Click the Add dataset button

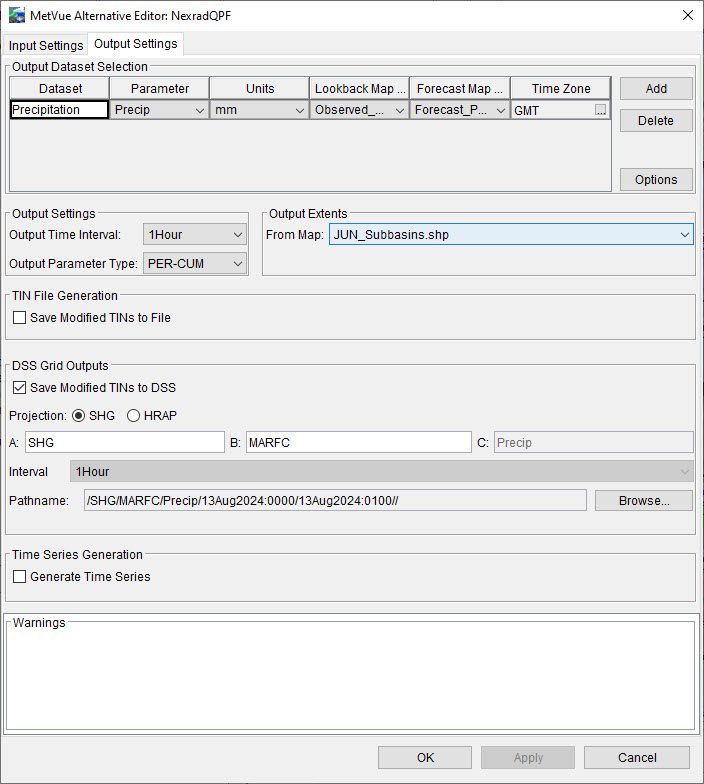(656, 88)
